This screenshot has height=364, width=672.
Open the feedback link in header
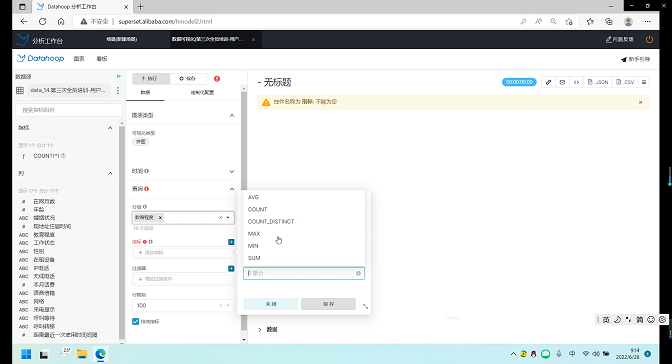(x=619, y=39)
